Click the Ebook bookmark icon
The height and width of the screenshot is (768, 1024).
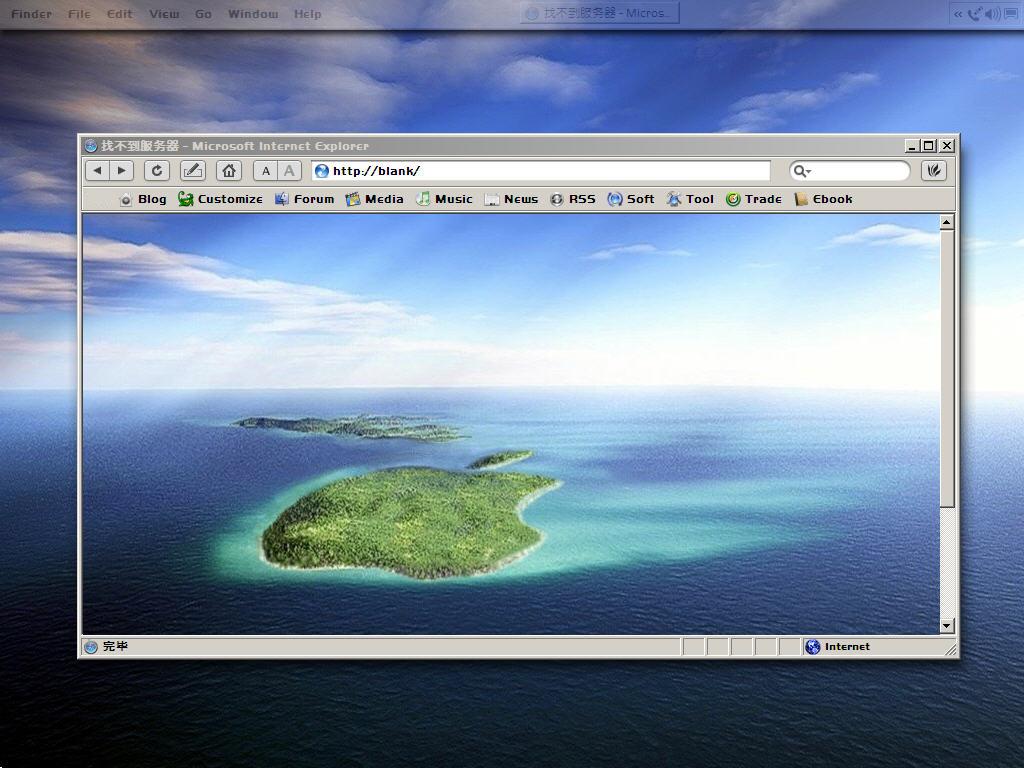[x=801, y=199]
